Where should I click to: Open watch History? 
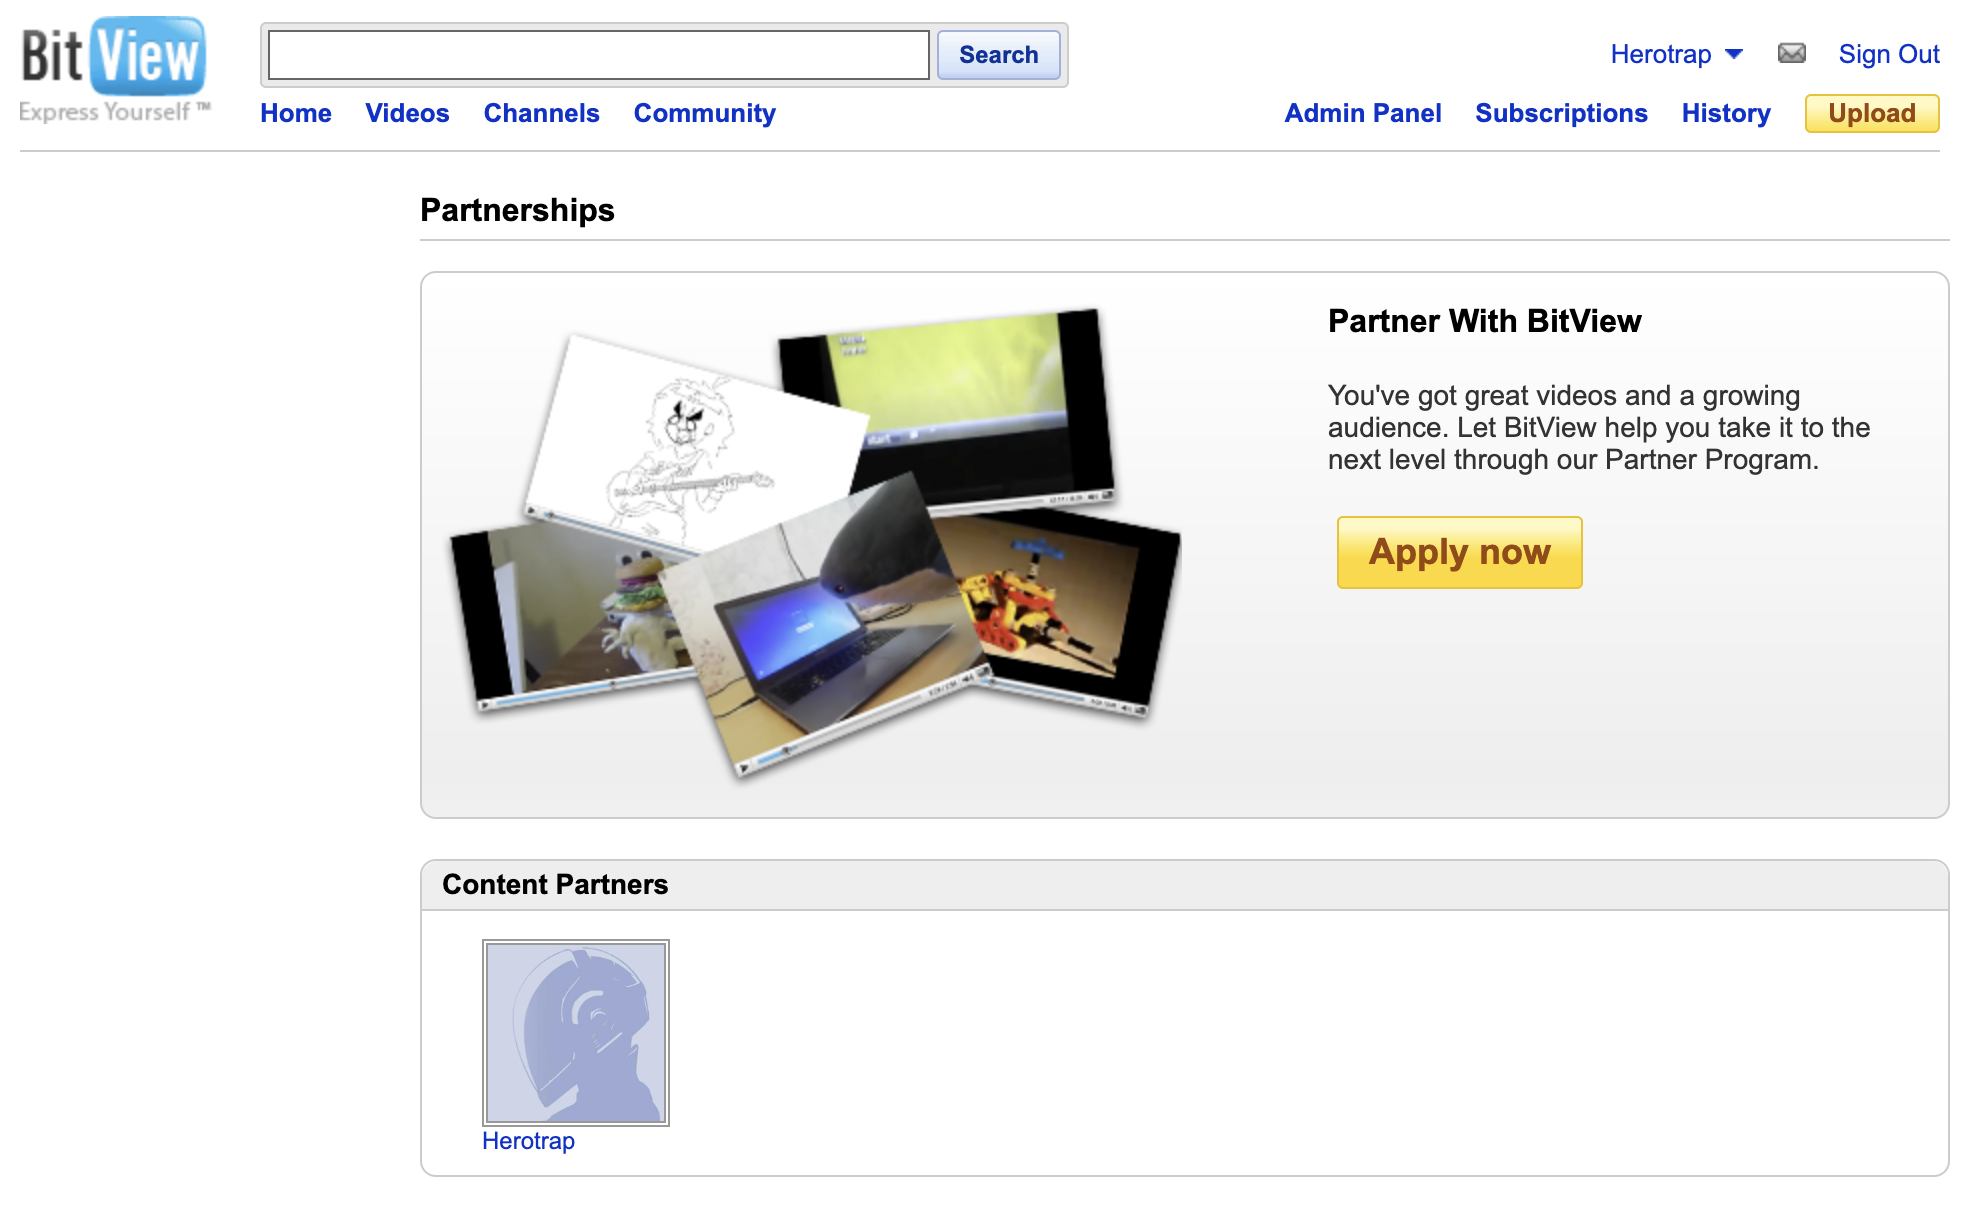1725,113
